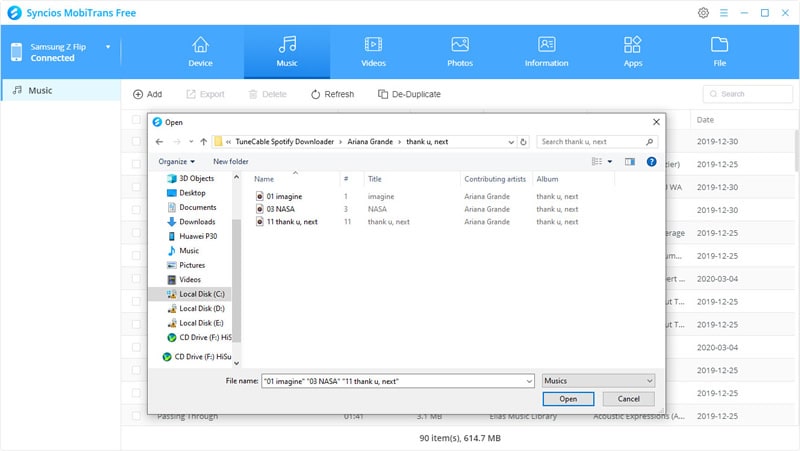Toggle the preview pane icon
Viewport: 800px width, 451px height.
(x=630, y=161)
